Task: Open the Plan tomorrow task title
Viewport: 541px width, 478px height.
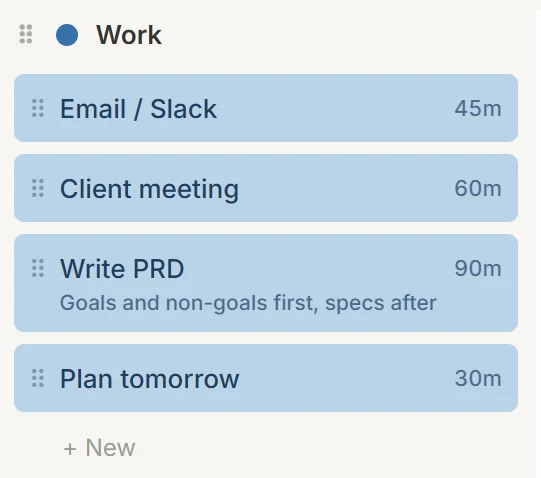Action: (x=149, y=379)
